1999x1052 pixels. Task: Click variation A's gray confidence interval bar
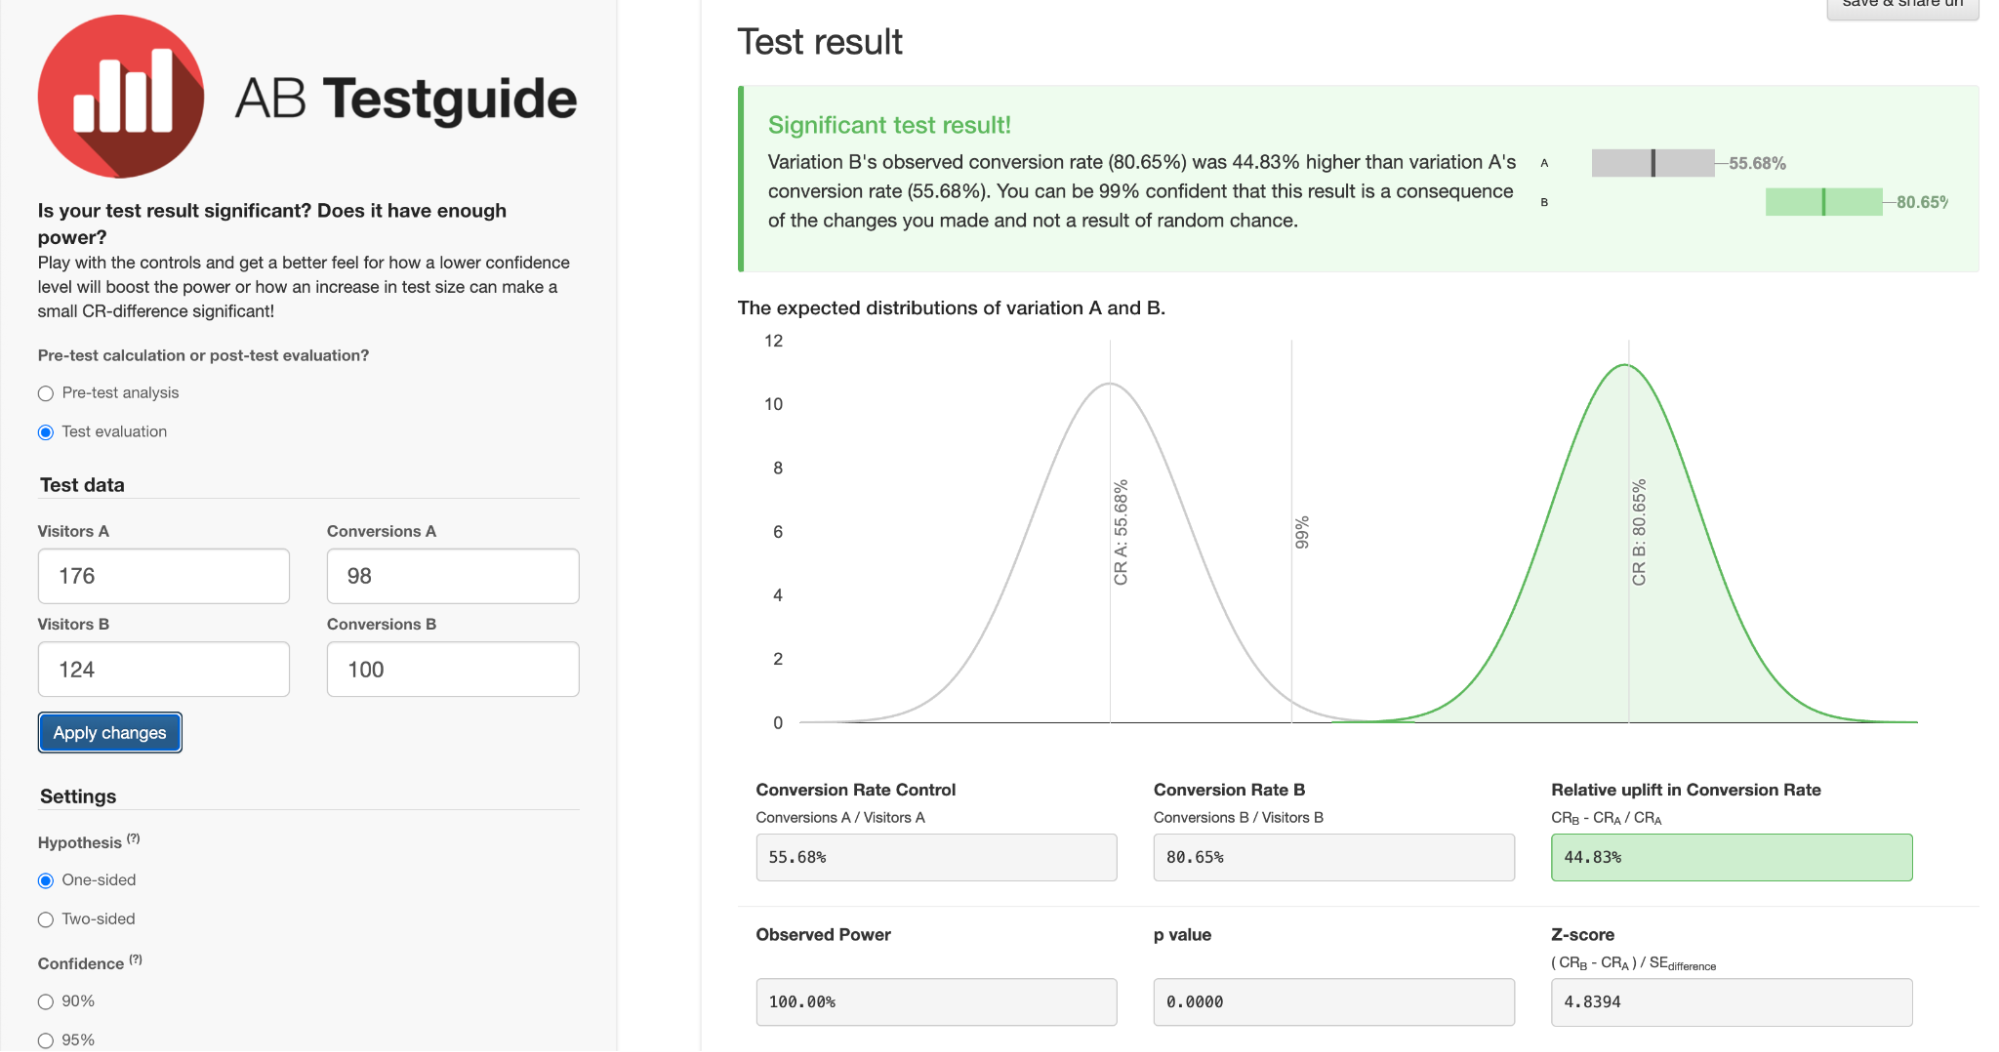tap(1652, 162)
